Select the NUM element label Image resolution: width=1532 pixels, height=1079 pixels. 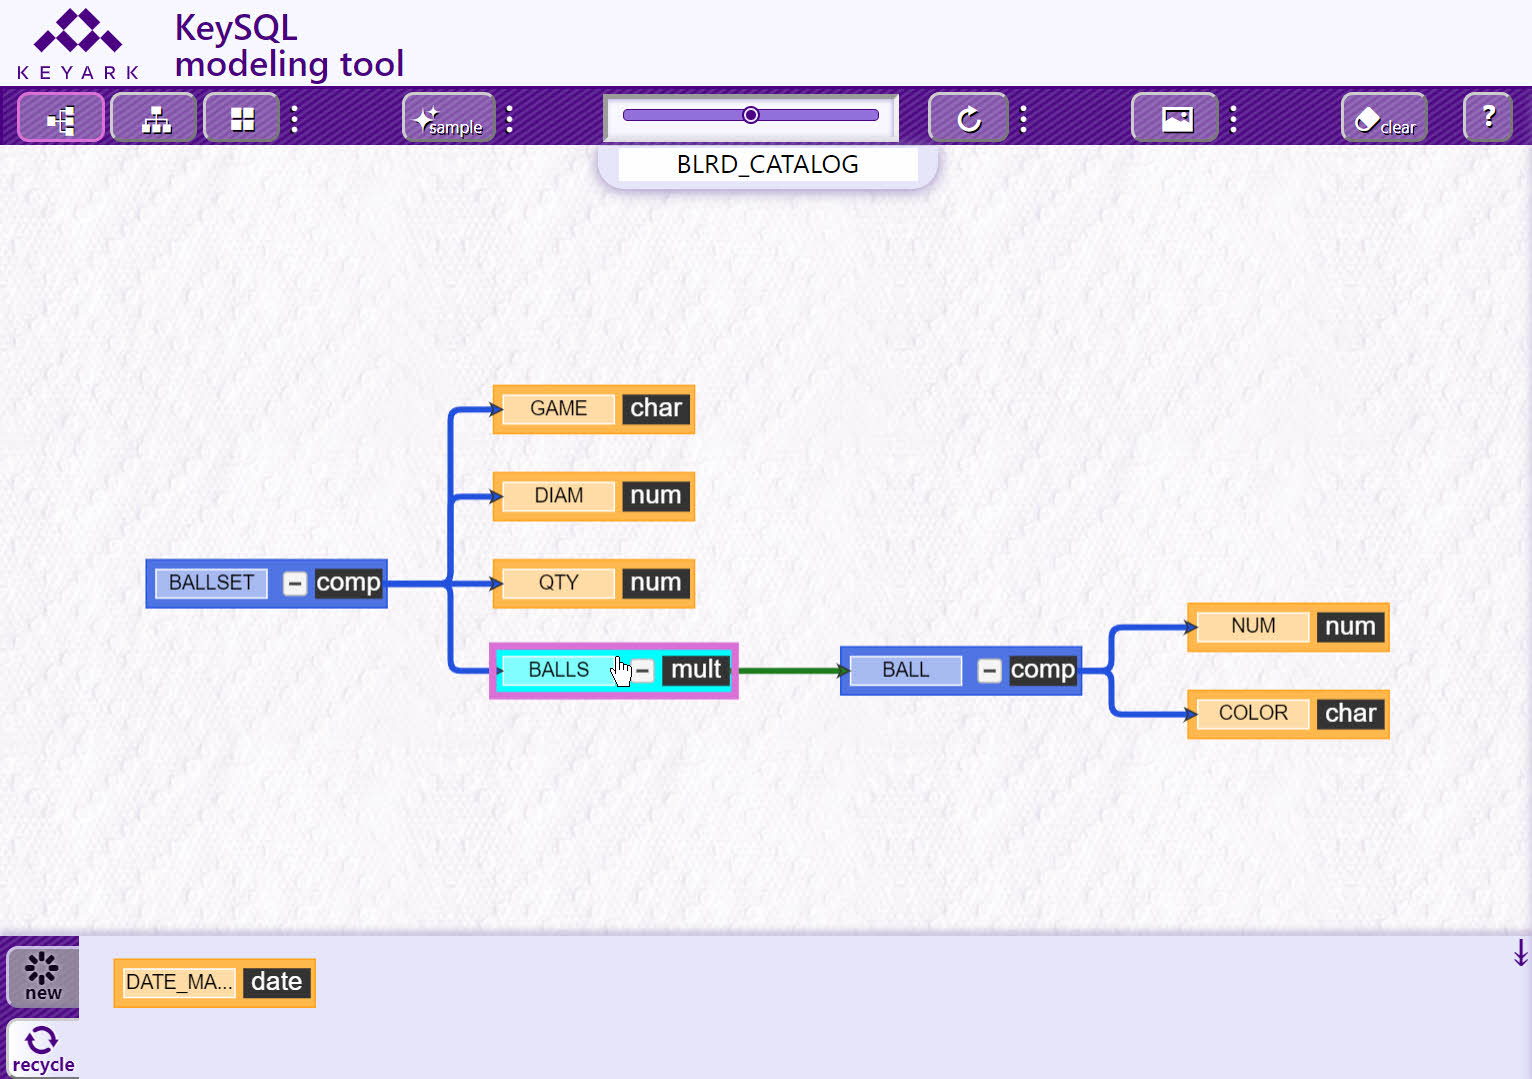[x=1253, y=626]
